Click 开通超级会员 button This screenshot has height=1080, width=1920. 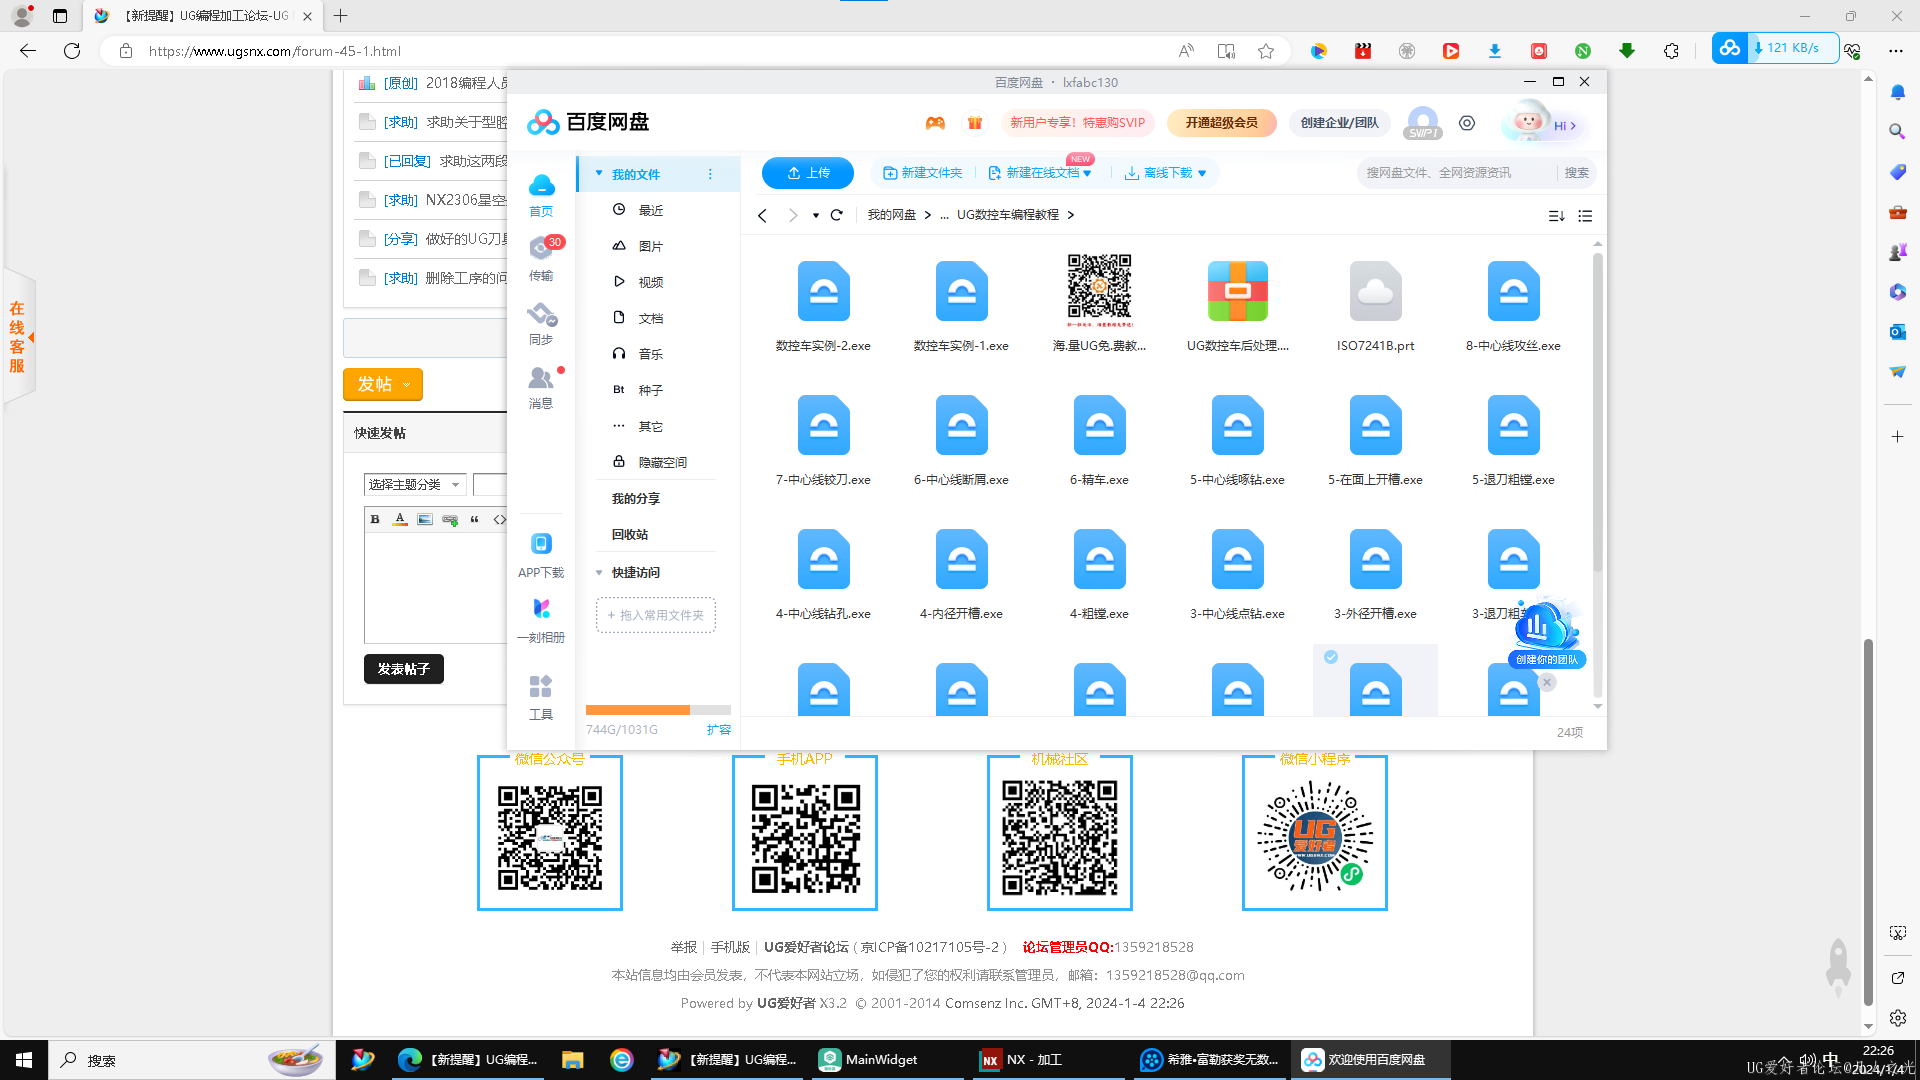[1222, 123]
